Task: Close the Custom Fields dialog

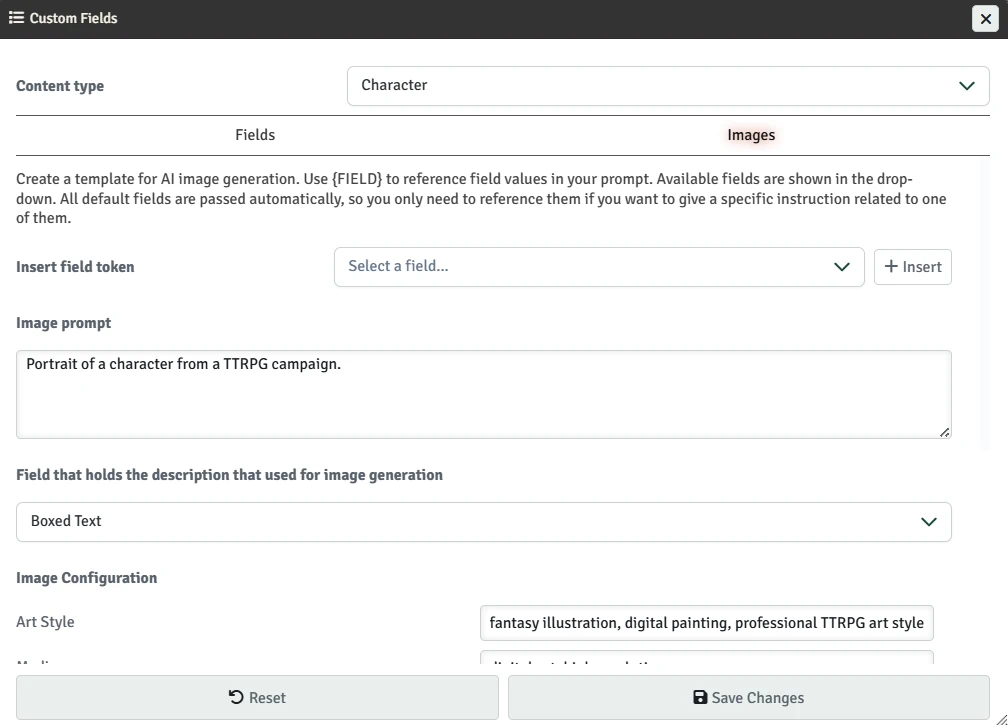Action: [985, 19]
